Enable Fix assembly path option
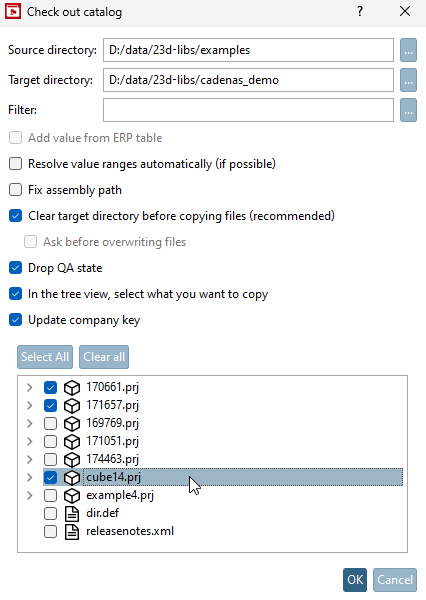The height and width of the screenshot is (600, 426). pos(15,190)
